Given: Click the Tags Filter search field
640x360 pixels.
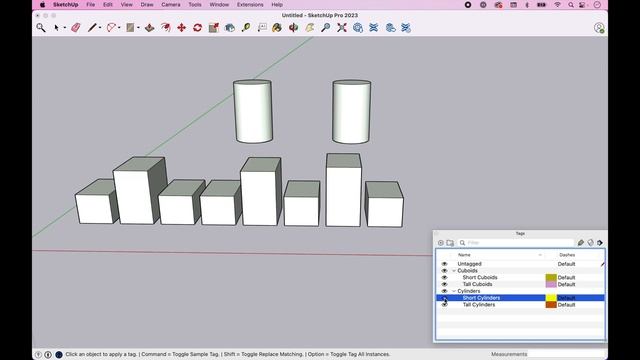Looking at the screenshot, I should click(x=516, y=242).
